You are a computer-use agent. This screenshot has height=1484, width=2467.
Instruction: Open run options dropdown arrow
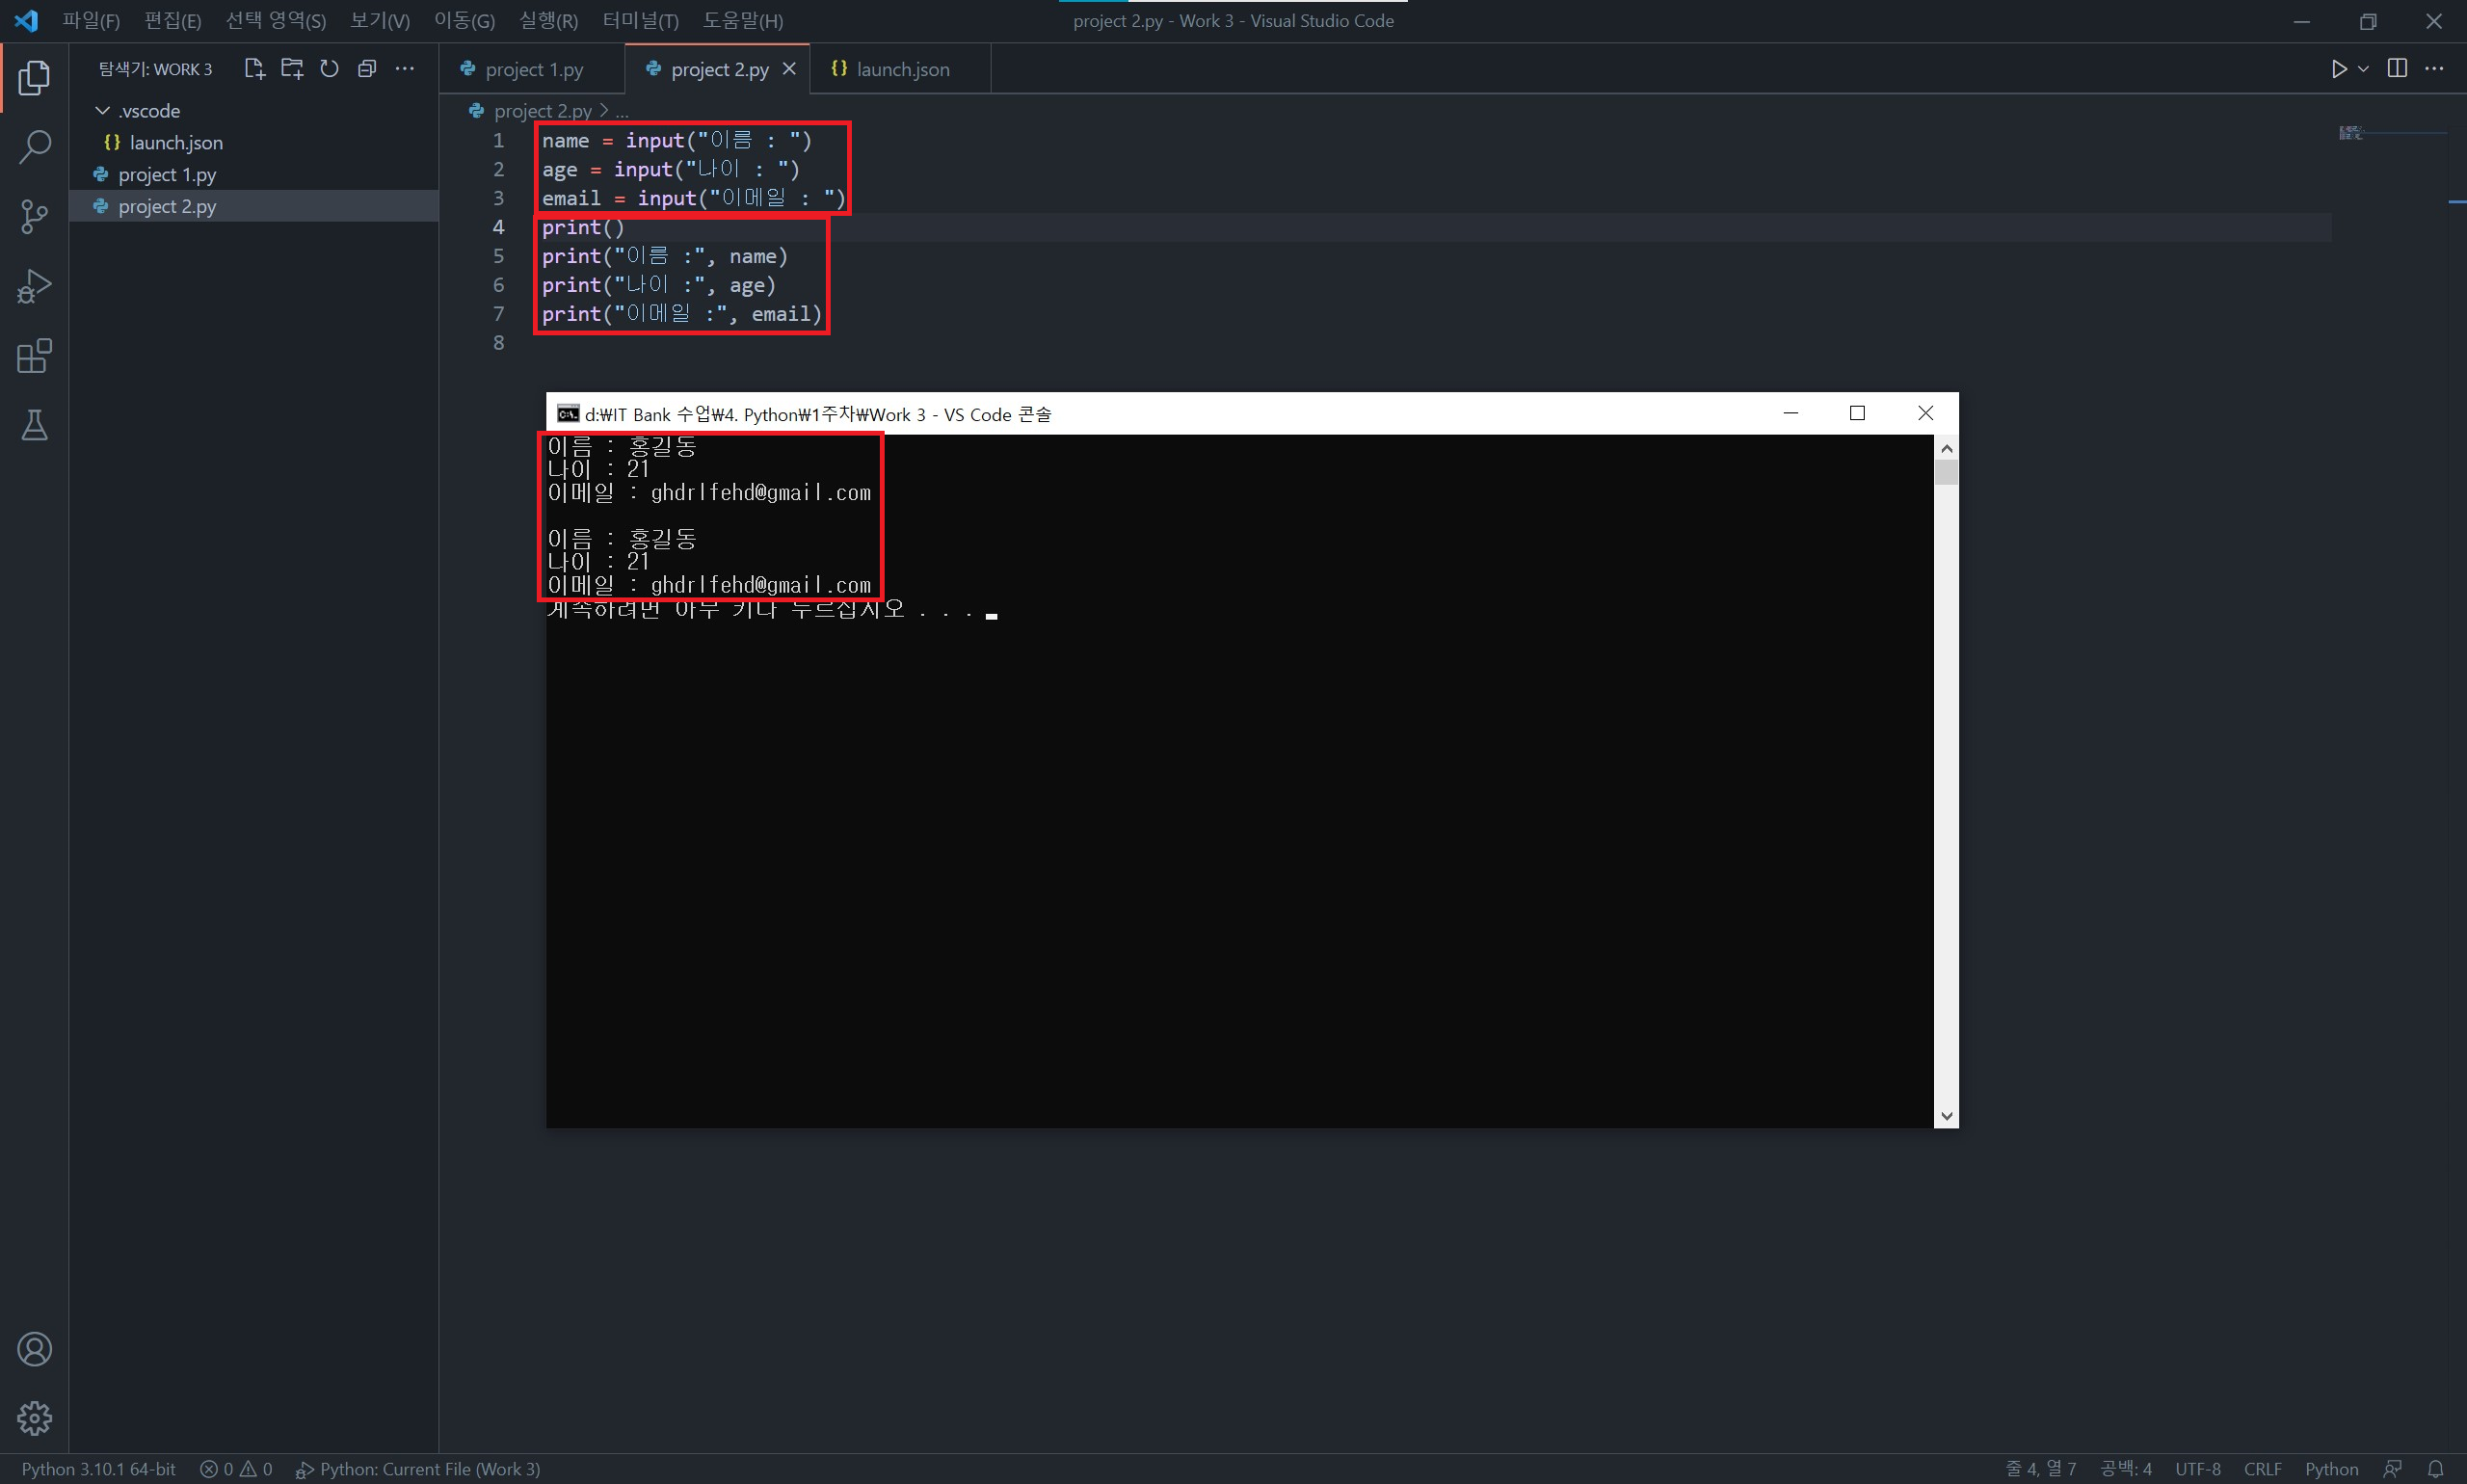point(2363,68)
